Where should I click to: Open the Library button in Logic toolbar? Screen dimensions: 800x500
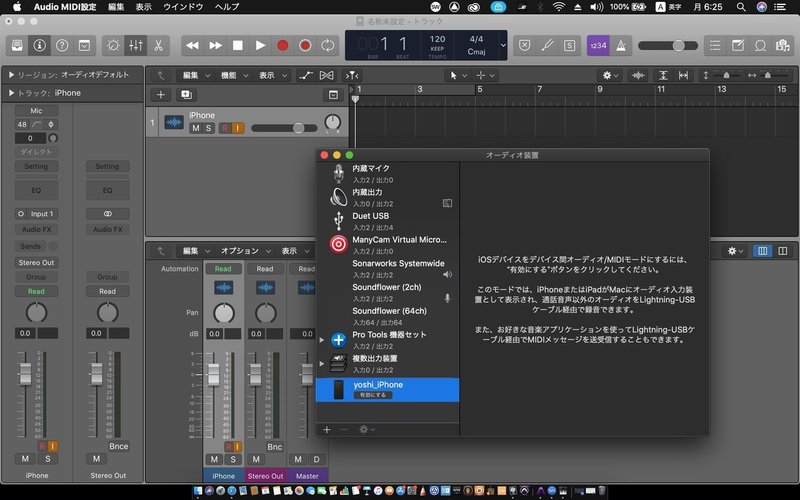point(17,45)
